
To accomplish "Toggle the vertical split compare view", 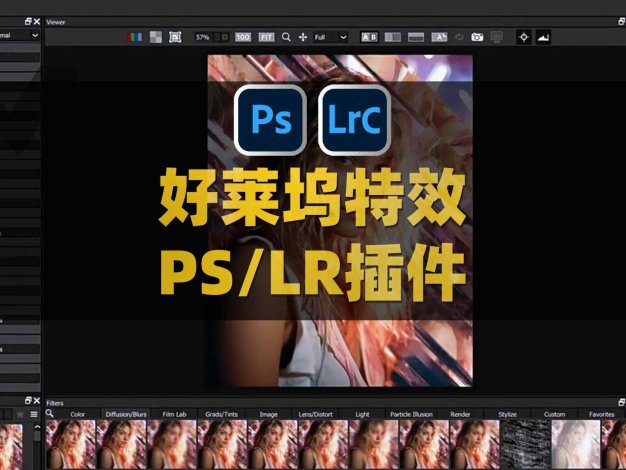I will (x=416, y=37).
